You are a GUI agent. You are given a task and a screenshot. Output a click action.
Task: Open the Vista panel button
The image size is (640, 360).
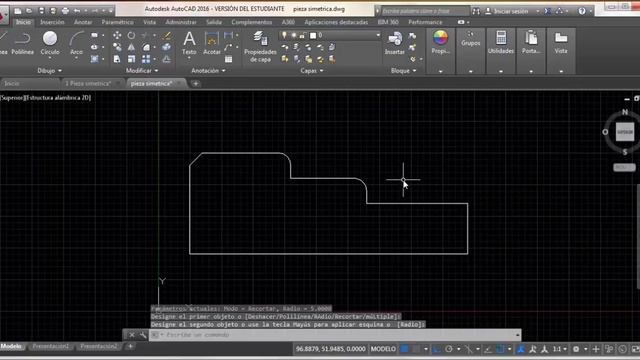(561, 43)
